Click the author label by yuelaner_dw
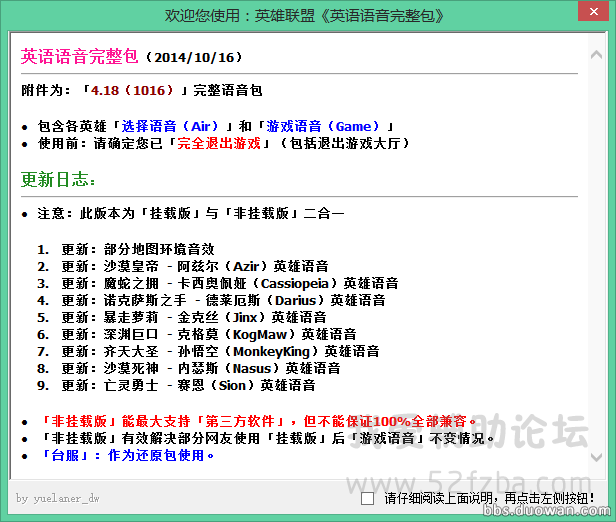 (58, 497)
